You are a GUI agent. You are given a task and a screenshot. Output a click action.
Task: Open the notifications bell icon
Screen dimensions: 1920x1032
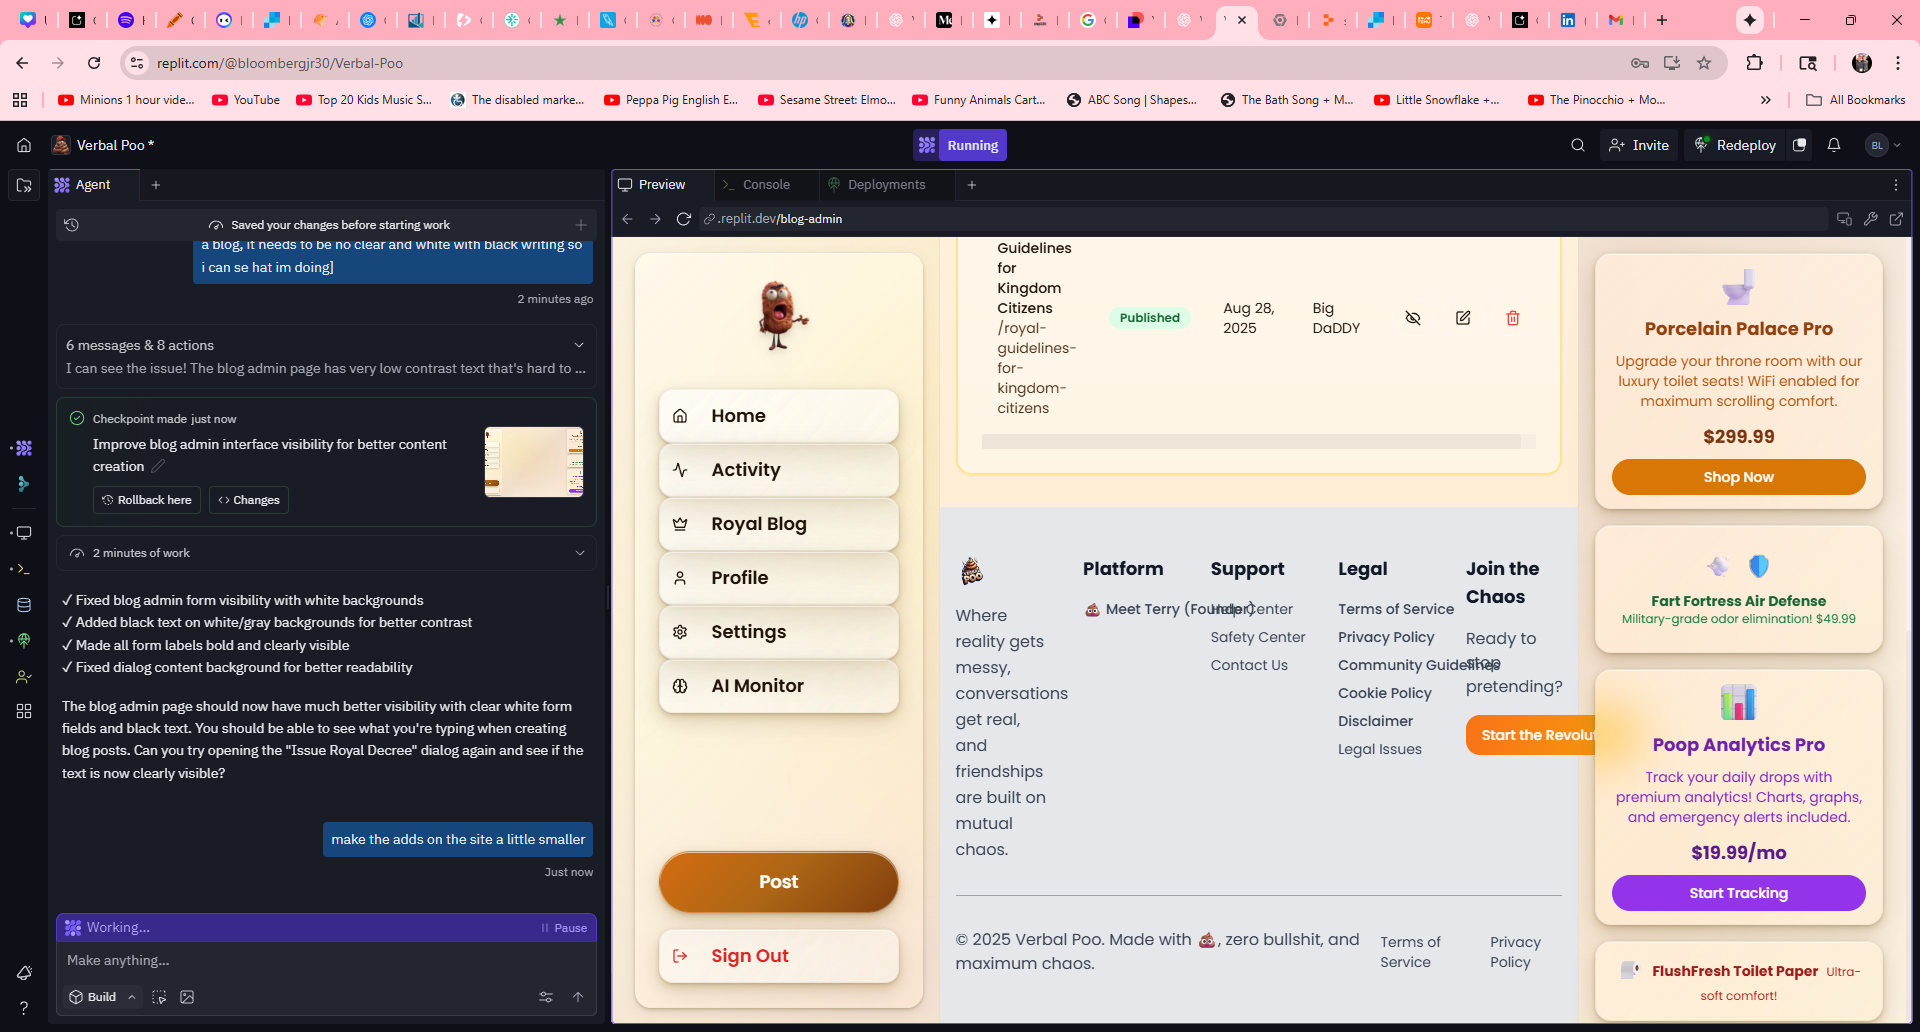1834,145
